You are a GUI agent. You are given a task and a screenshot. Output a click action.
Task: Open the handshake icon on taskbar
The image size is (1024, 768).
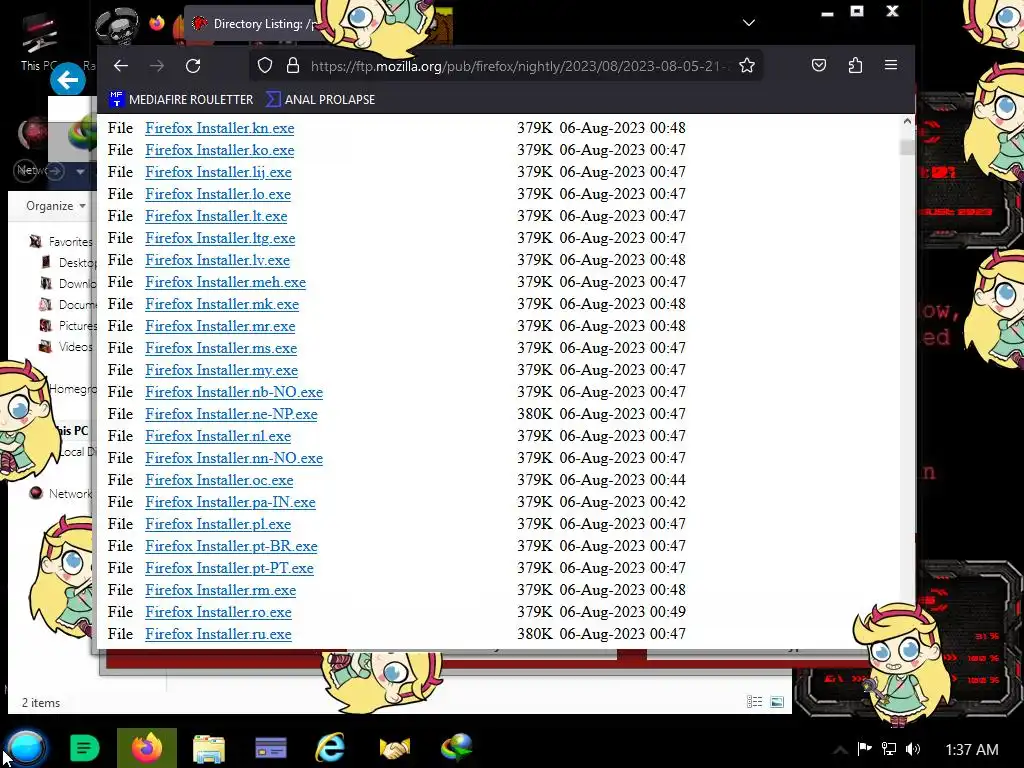coord(394,748)
